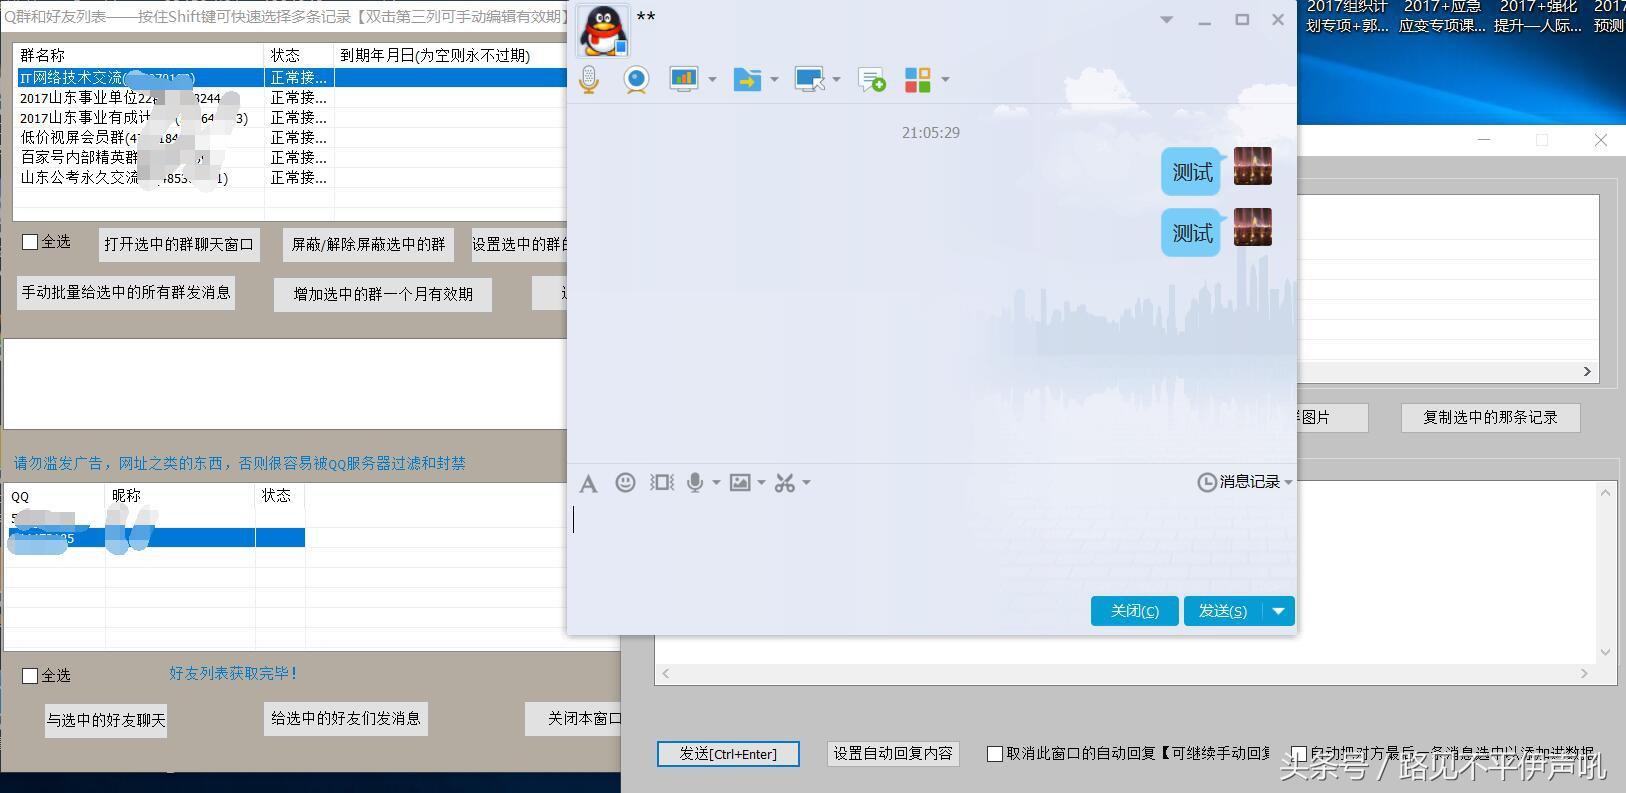Select the screenshot scissors tool
Image resolution: width=1626 pixels, height=793 pixels.
tap(785, 483)
